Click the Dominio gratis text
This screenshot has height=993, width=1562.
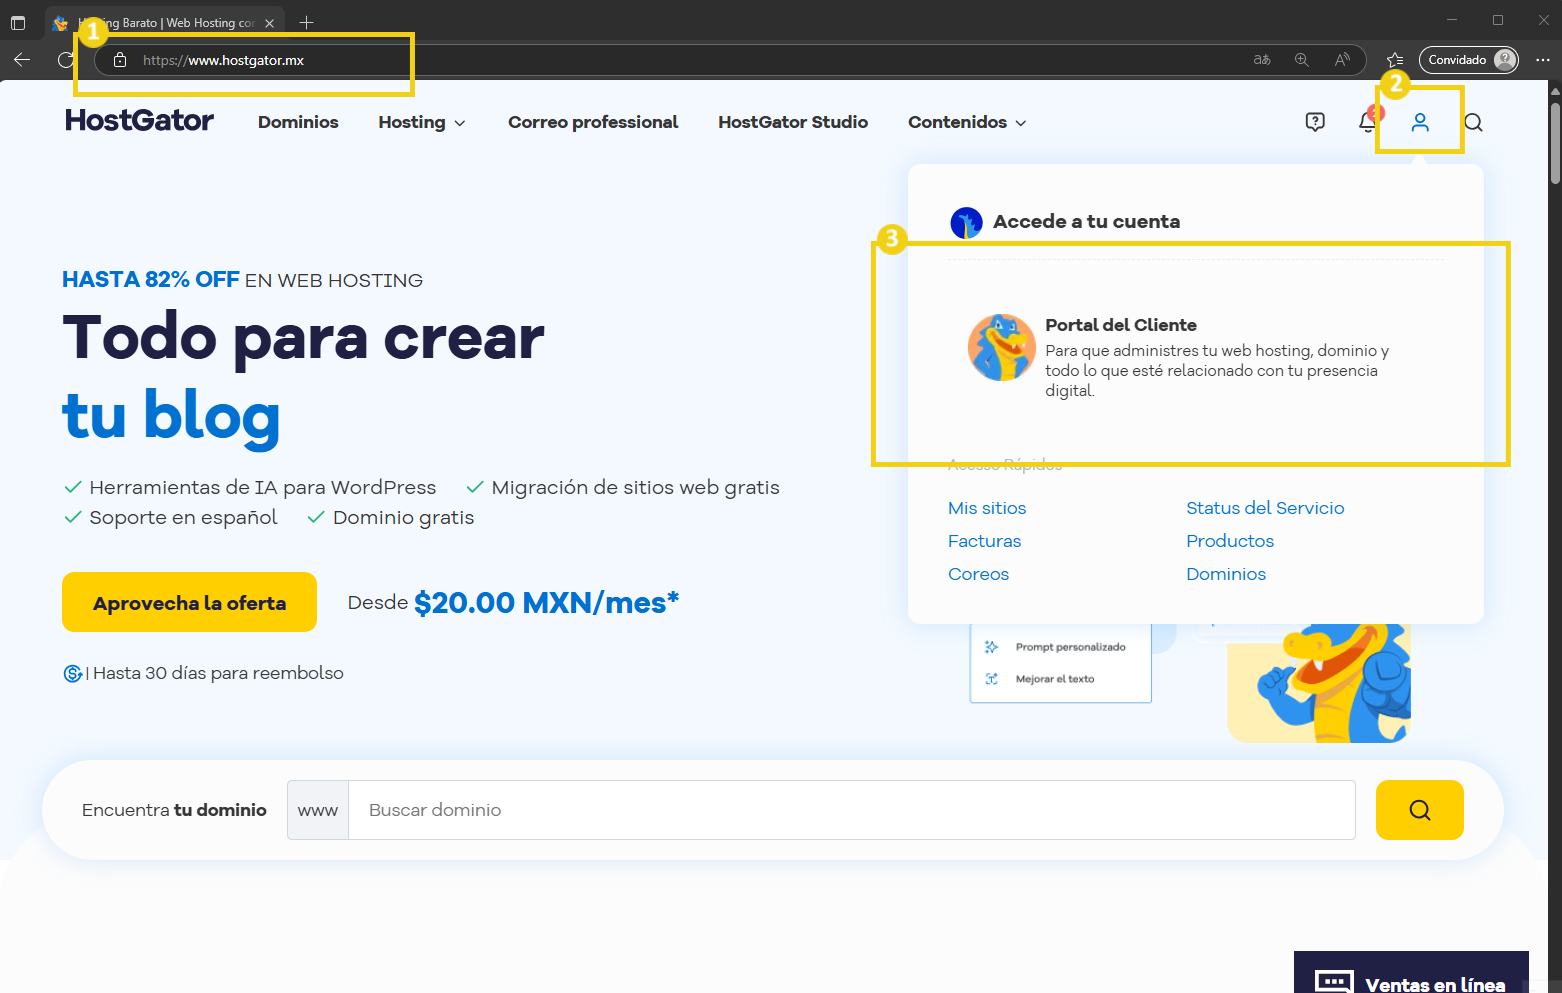pyautogui.click(x=403, y=517)
